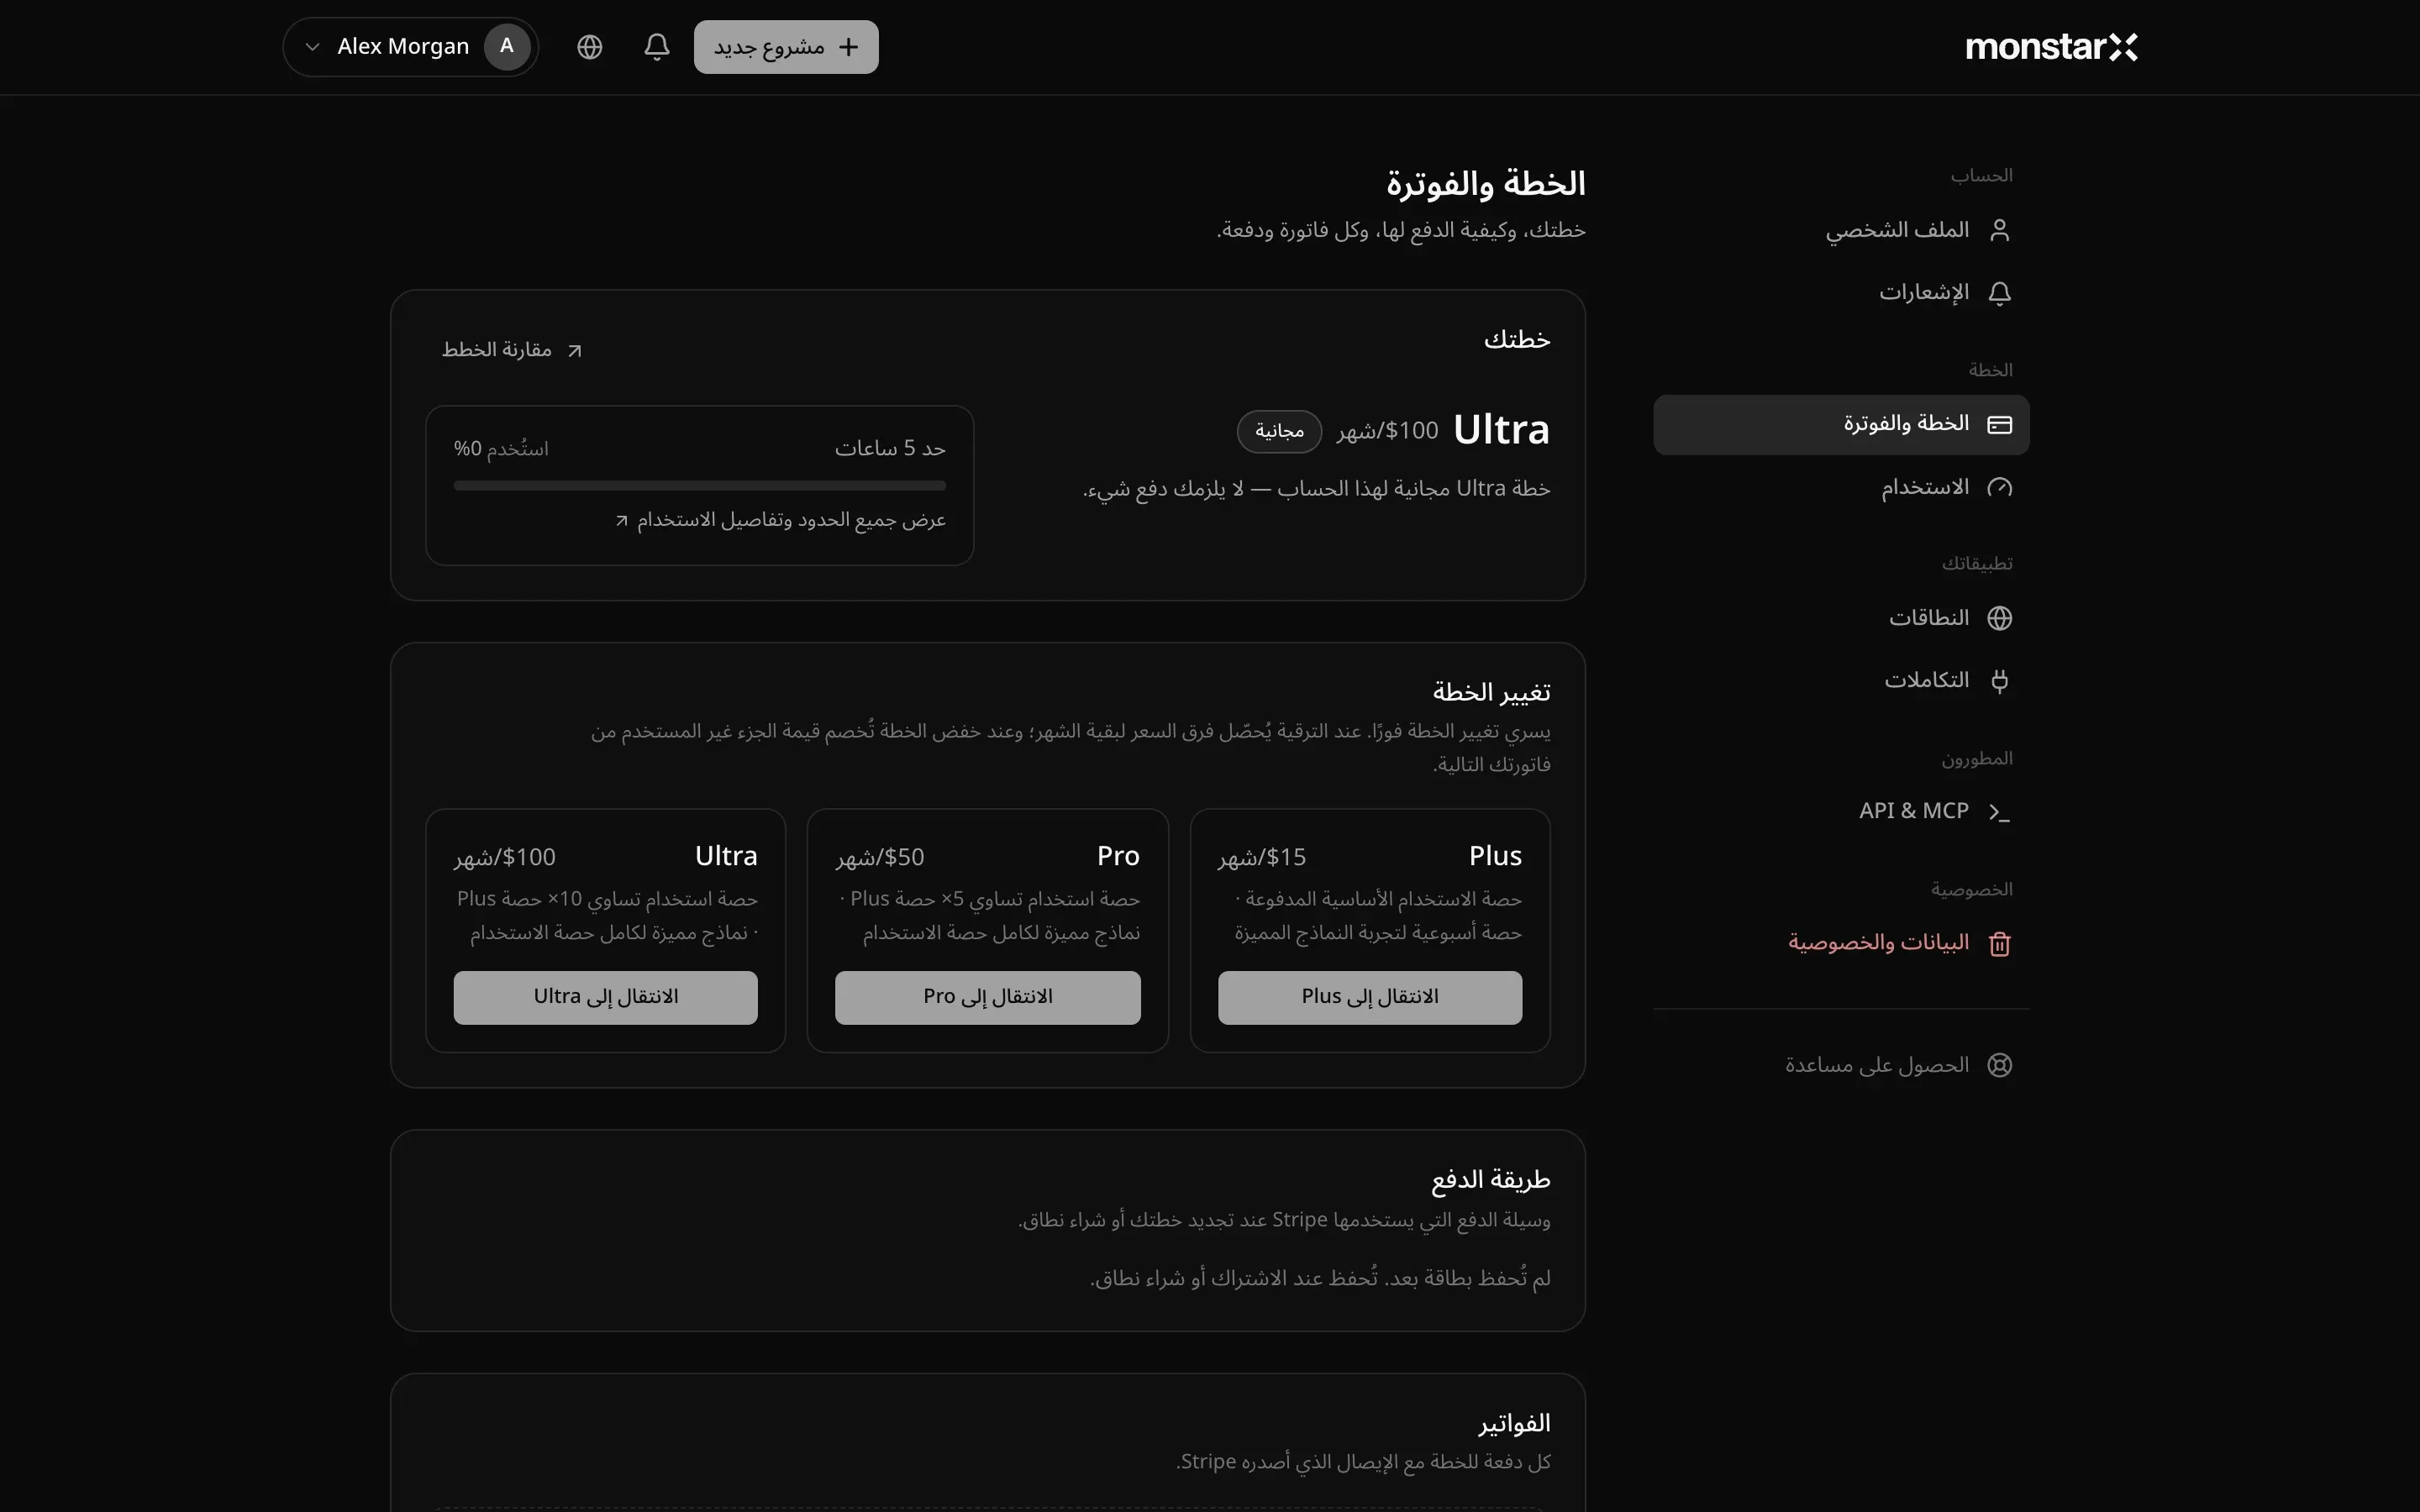Create a new project with مشروع جديد

point(786,47)
